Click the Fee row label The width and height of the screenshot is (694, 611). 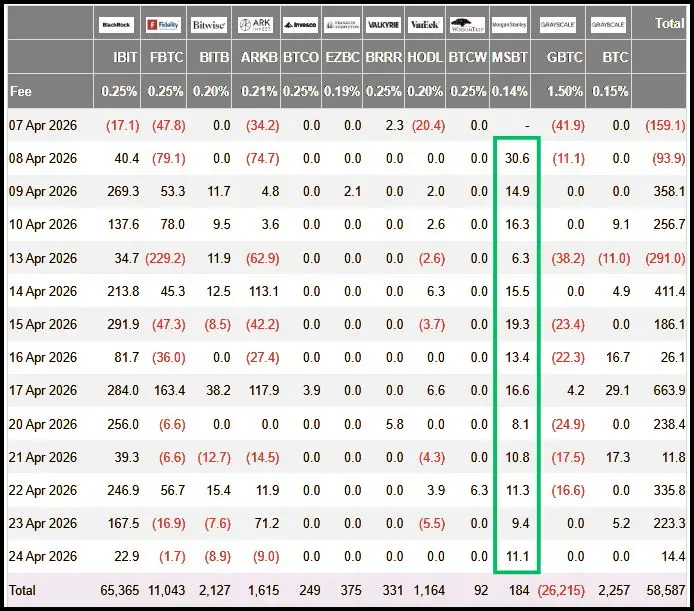click(21, 91)
